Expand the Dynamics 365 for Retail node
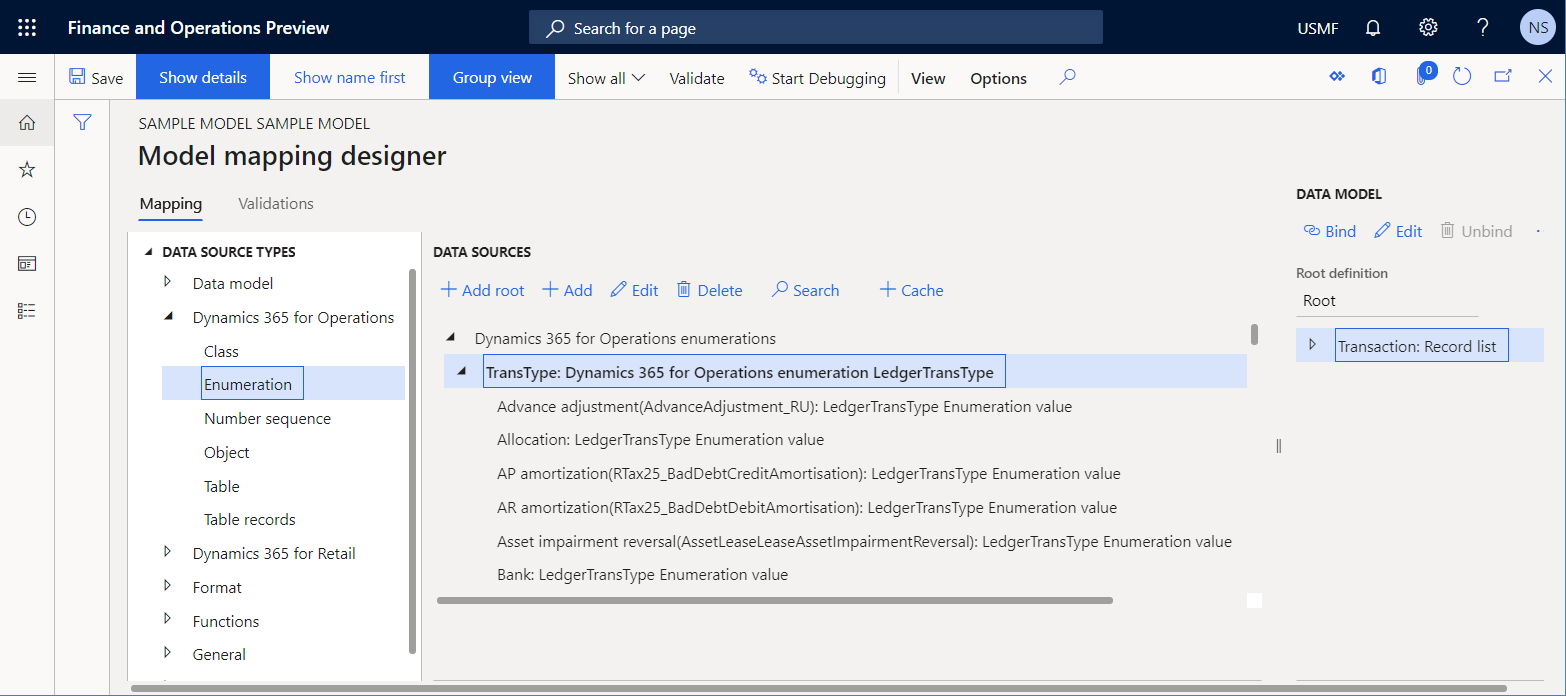 tap(167, 552)
